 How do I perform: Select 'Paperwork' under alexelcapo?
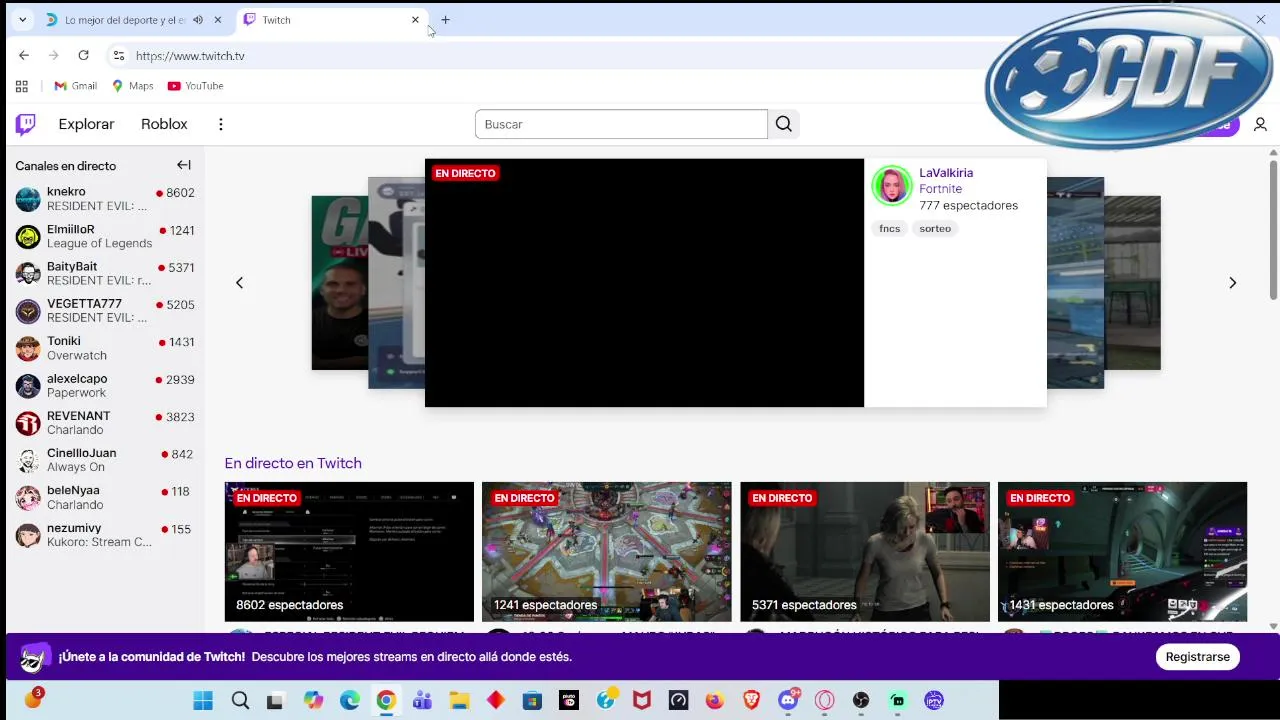point(76,393)
